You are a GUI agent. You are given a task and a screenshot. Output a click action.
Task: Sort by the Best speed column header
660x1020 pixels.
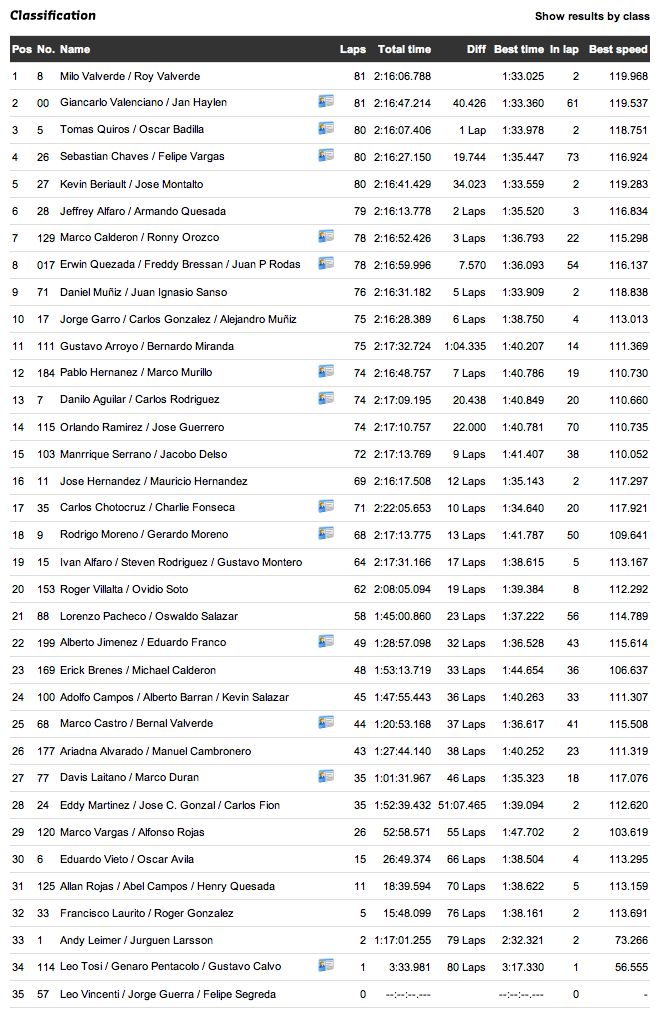[618, 49]
